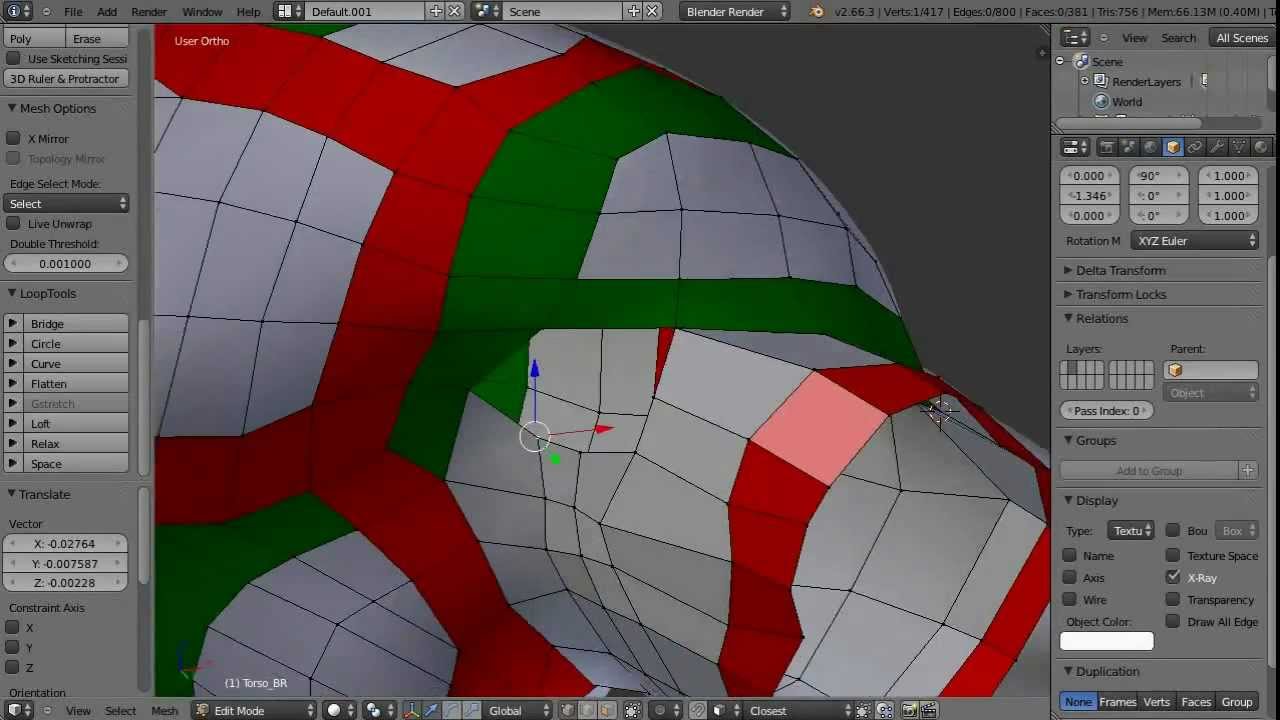Image resolution: width=1280 pixels, height=720 pixels.
Task: Enable the Name display checkbox
Action: (1070, 555)
